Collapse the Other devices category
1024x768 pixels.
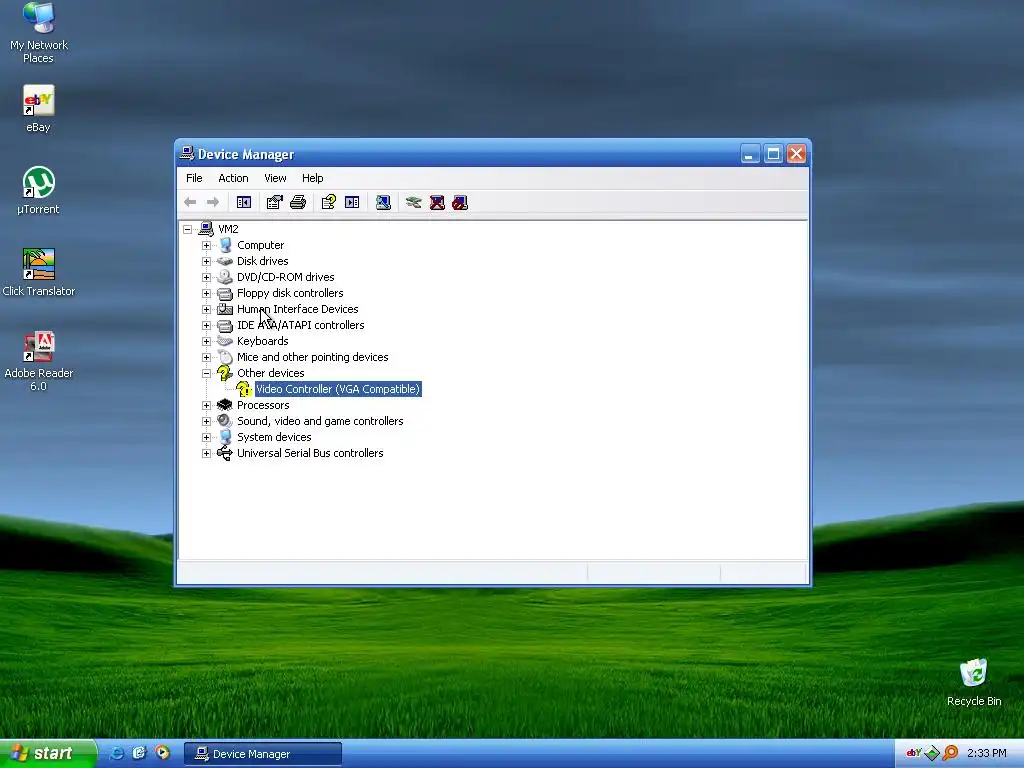pos(206,374)
